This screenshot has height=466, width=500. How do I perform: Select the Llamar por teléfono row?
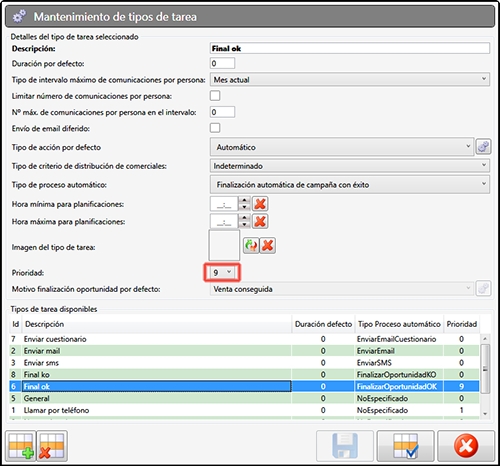(x=244, y=410)
